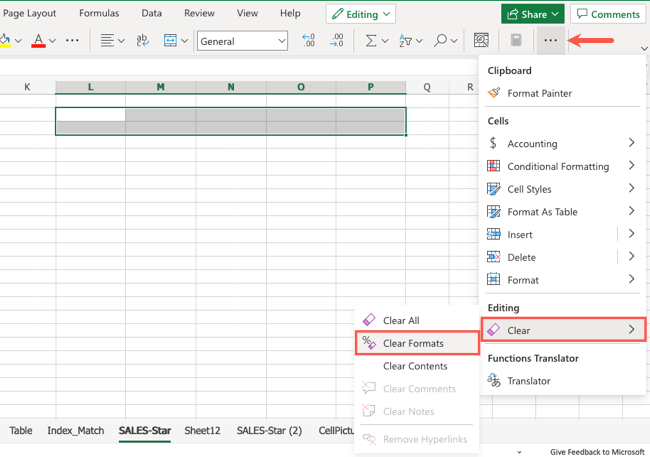The height and width of the screenshot is (457, 650).
Task: Select Clear Formats in the submenu
Action: (413, 343)
